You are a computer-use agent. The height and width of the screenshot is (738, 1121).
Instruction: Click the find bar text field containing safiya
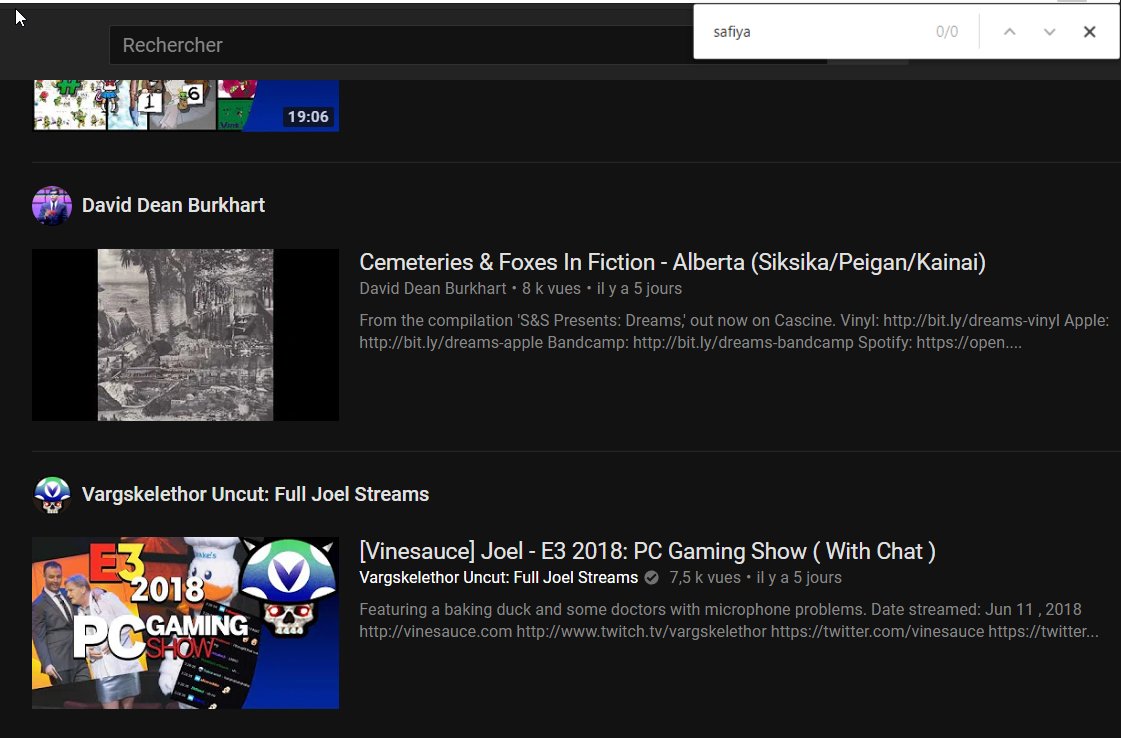click(815, 31)
